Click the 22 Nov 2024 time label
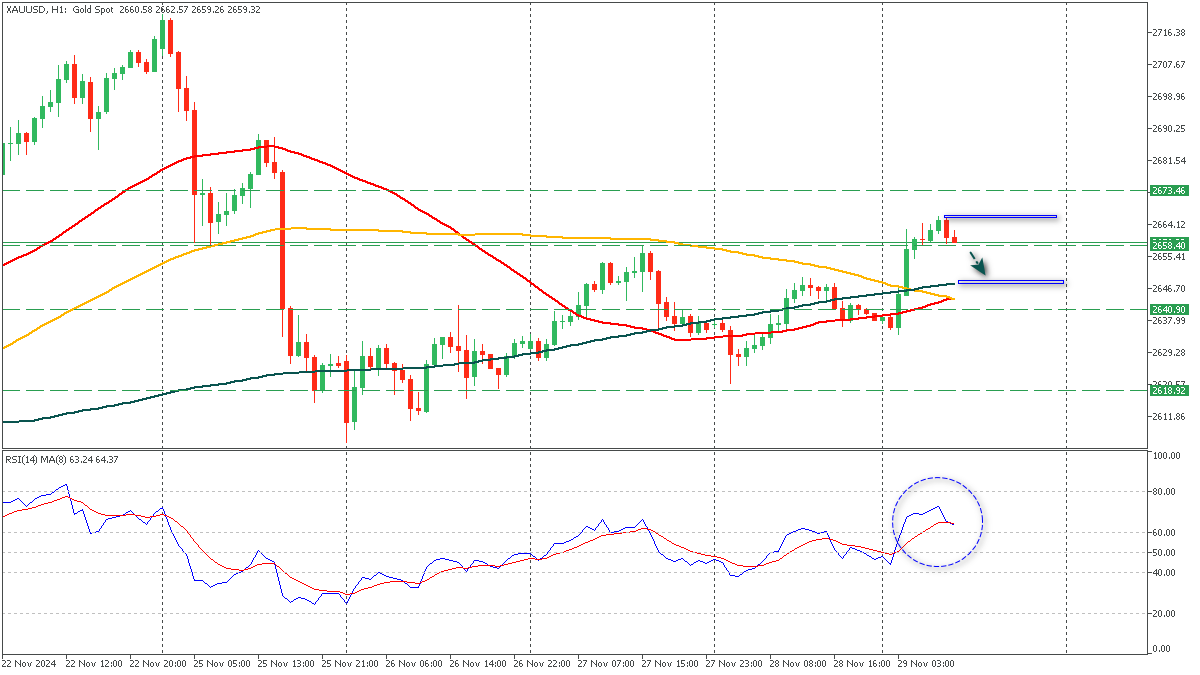 [28, 663]
